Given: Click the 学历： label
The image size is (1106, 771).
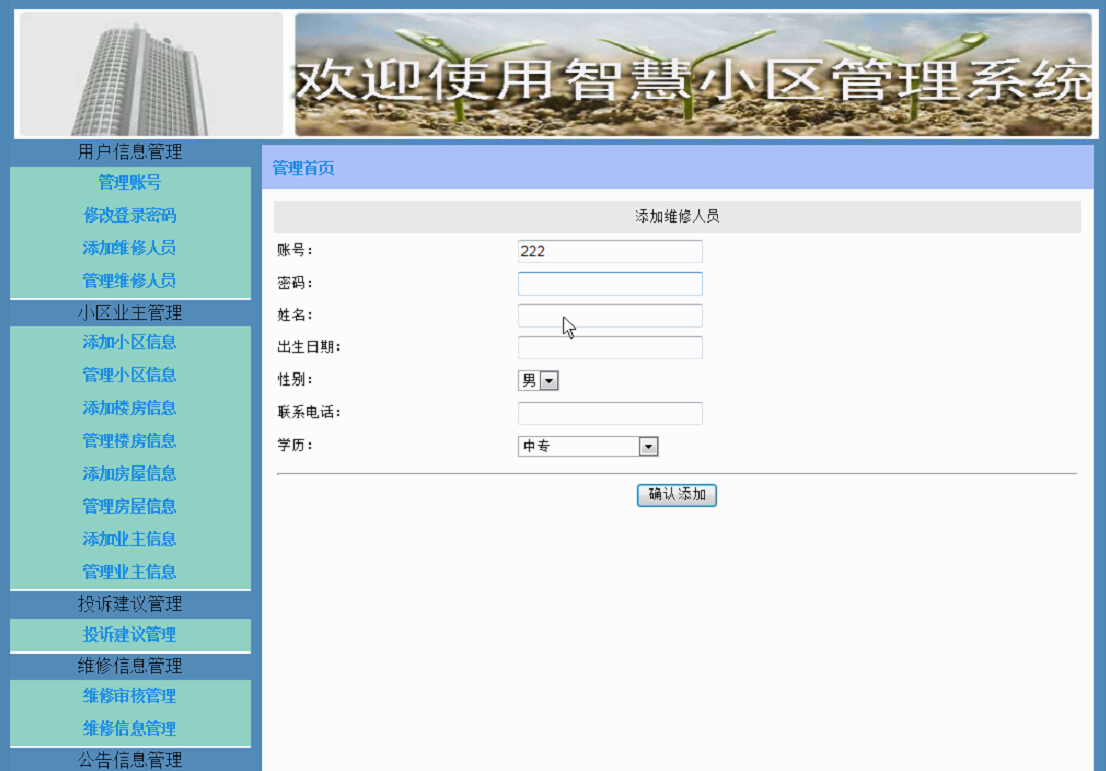Looking at the screenshot, I should tap(295, 445).
